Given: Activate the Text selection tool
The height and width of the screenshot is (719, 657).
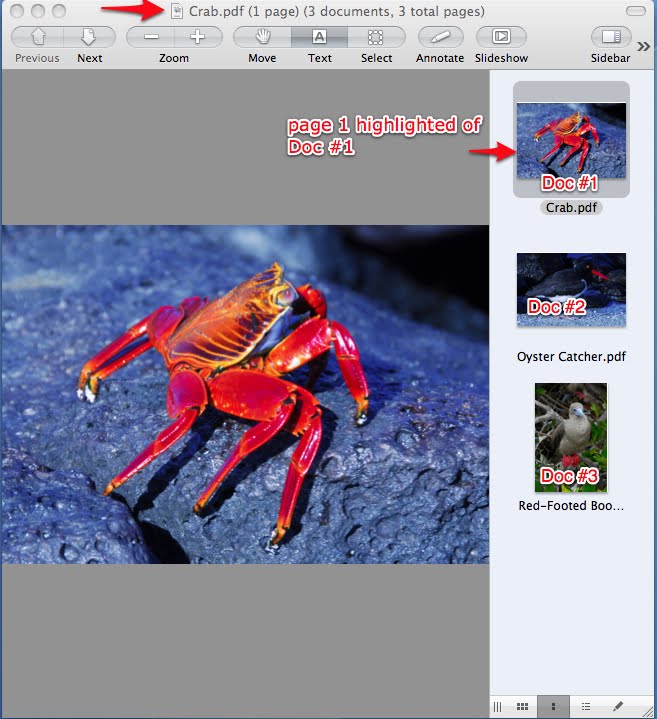Looking at the screenshot, I should (320, 37).
